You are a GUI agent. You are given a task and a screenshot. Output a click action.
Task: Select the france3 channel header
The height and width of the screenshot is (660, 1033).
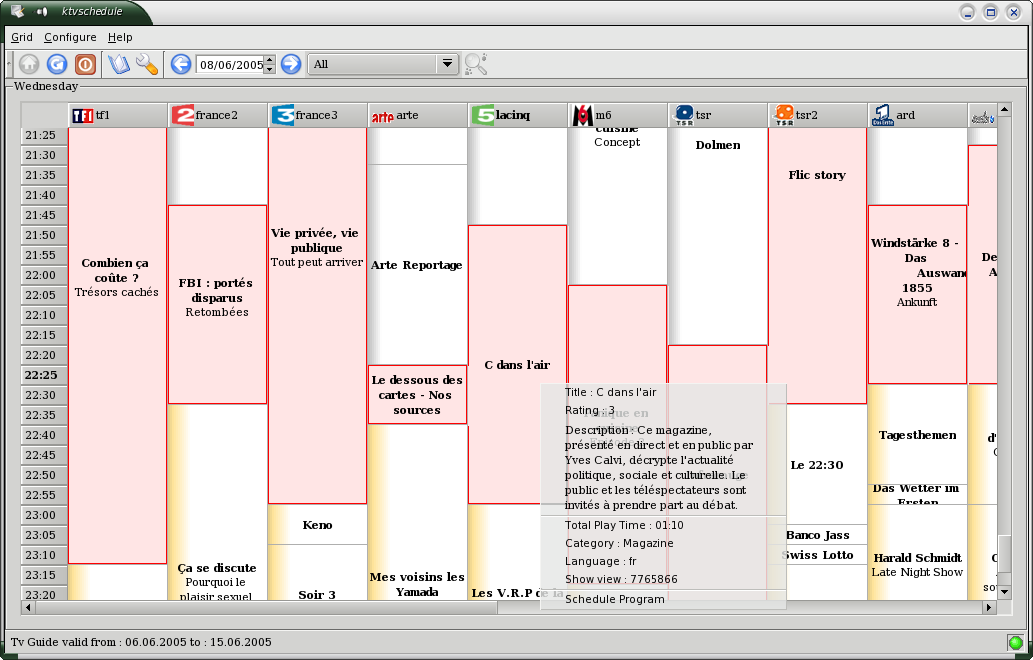[x=318, y=115]
